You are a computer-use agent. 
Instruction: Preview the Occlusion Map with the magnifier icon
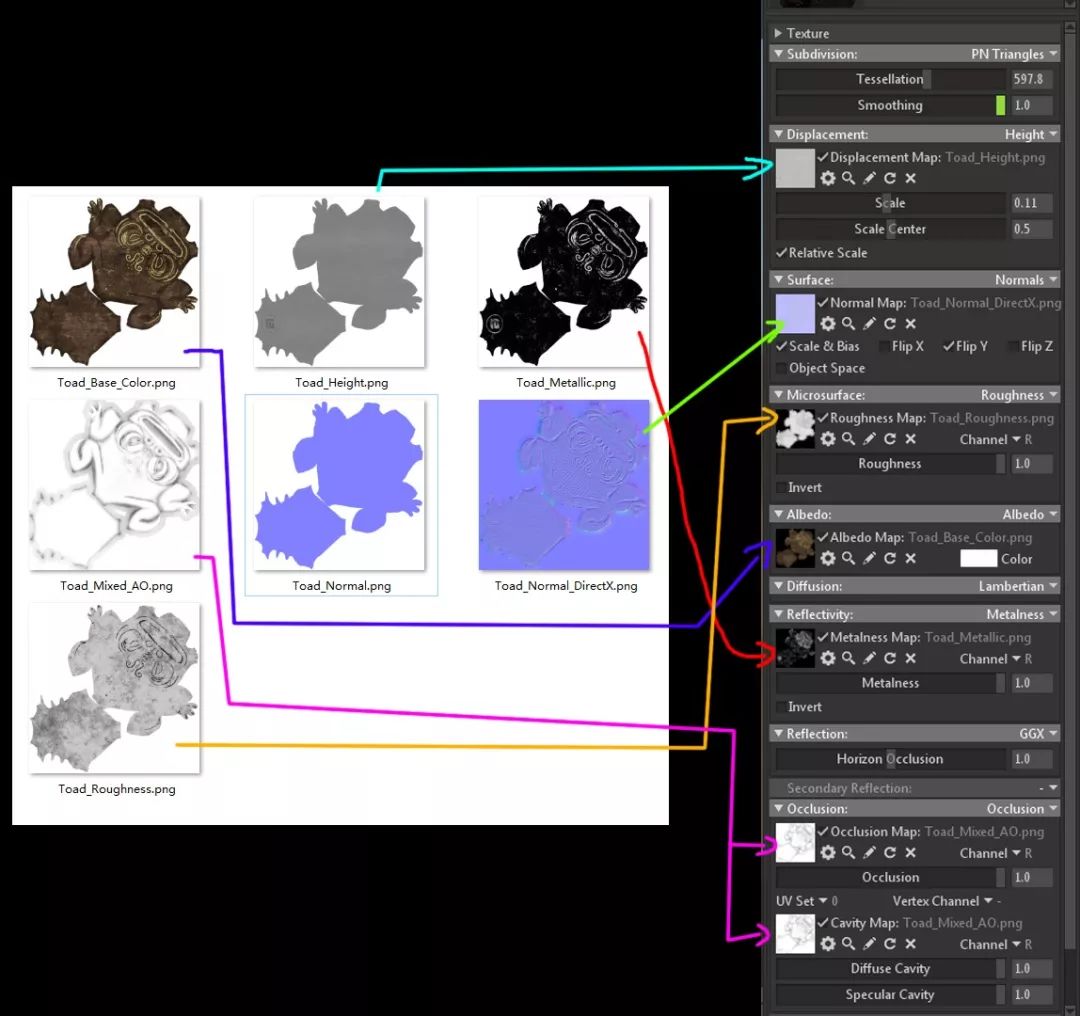[x=848, y=853]
